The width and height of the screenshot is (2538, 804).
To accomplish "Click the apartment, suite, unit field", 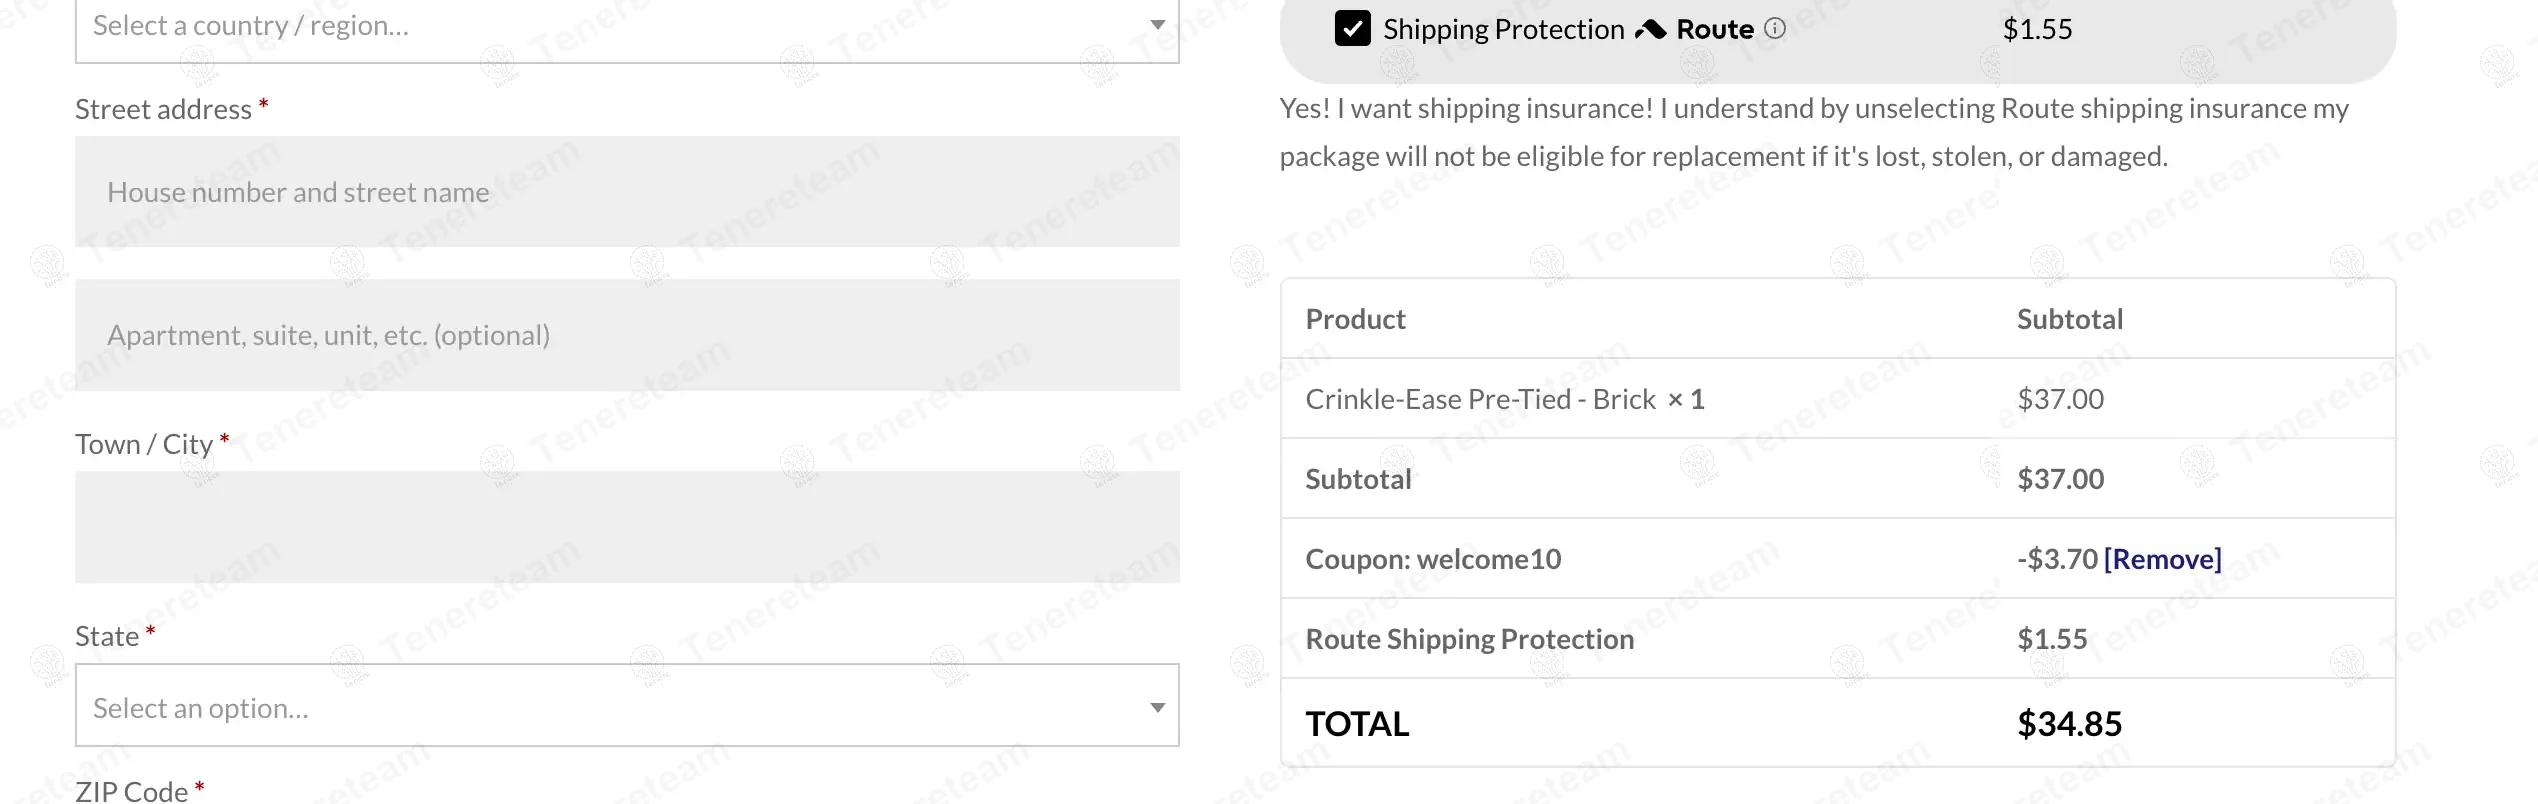I will point(627,335).
